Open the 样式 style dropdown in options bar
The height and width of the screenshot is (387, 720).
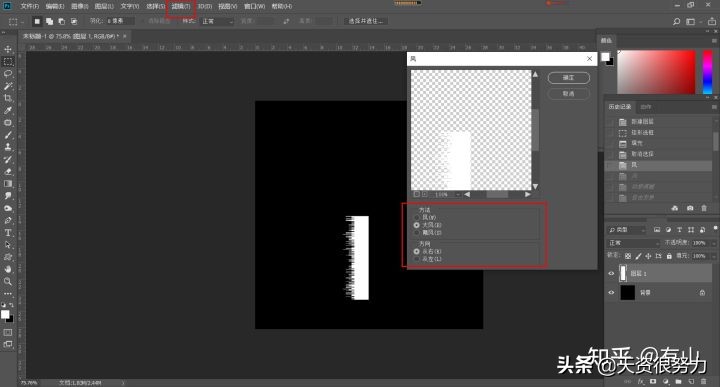217,21
